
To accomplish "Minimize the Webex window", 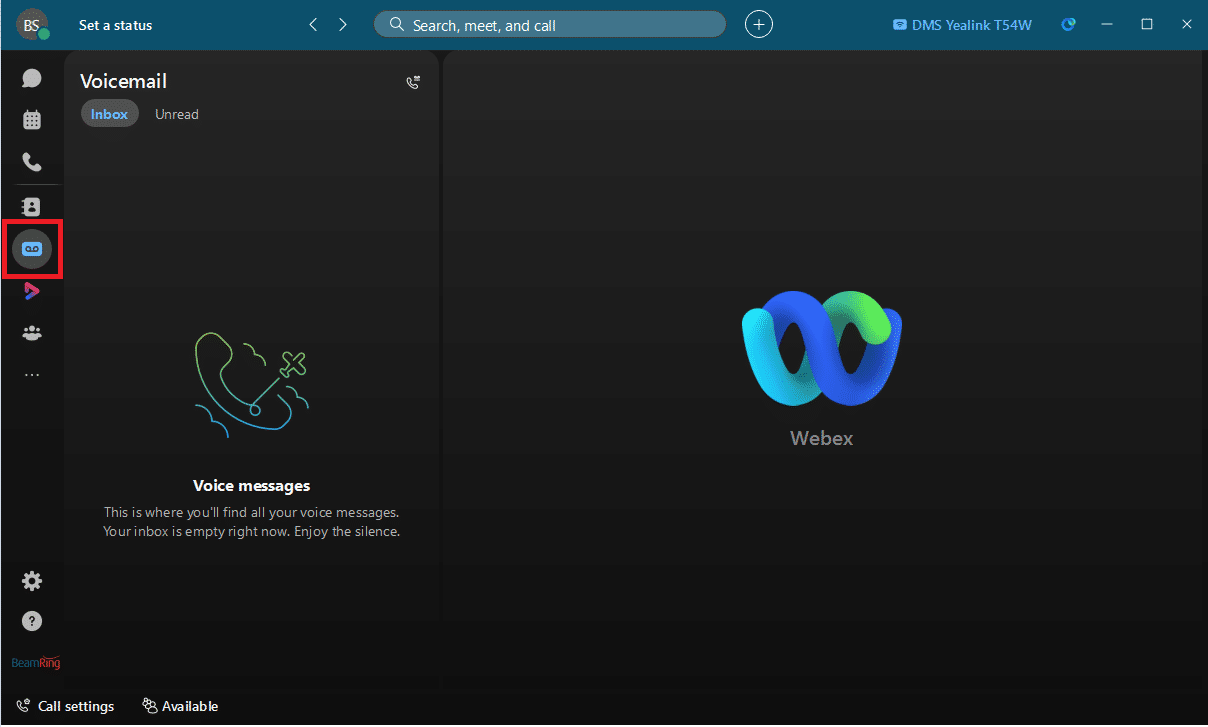I will click(x=1107, y=24).
